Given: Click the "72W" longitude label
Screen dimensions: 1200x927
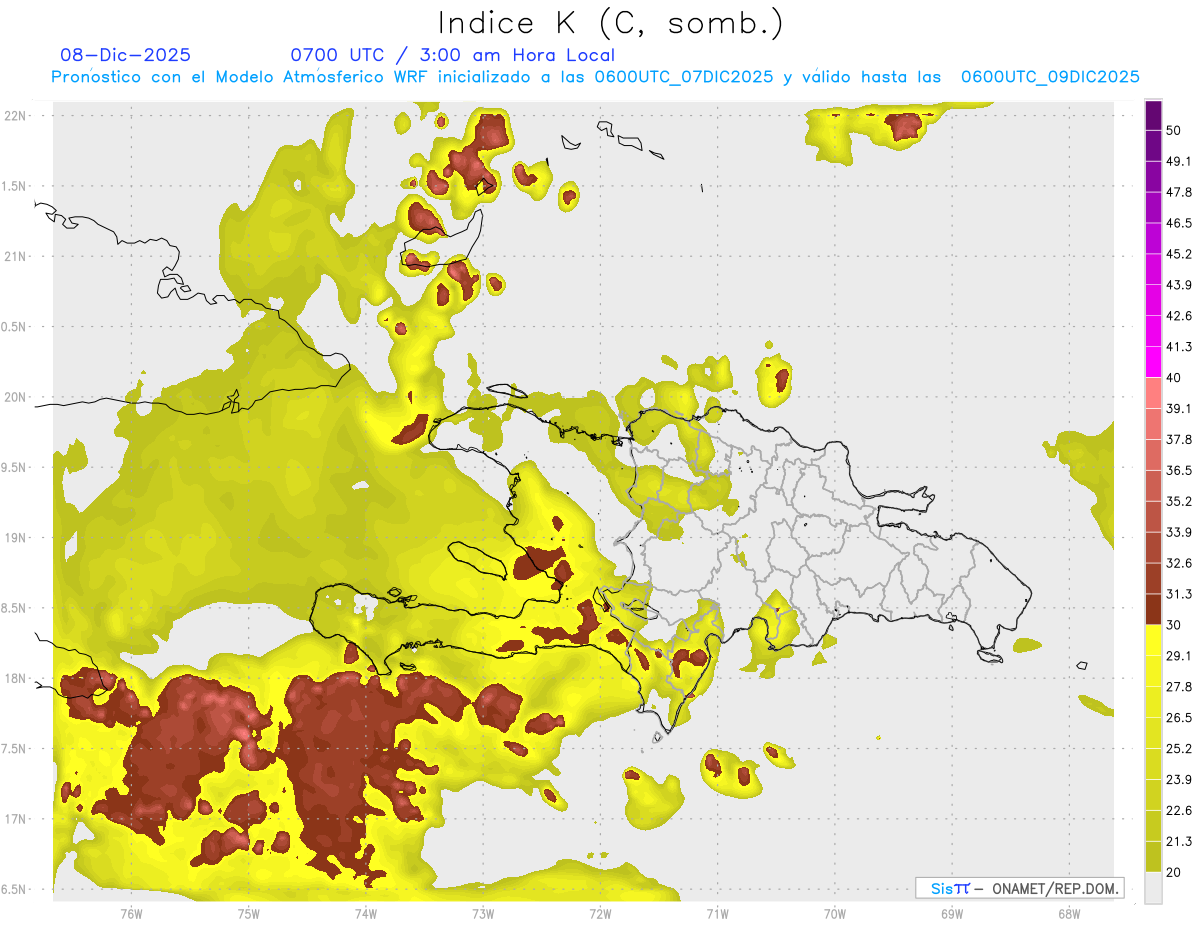Looking at the screenshot, I should point(600,914).
